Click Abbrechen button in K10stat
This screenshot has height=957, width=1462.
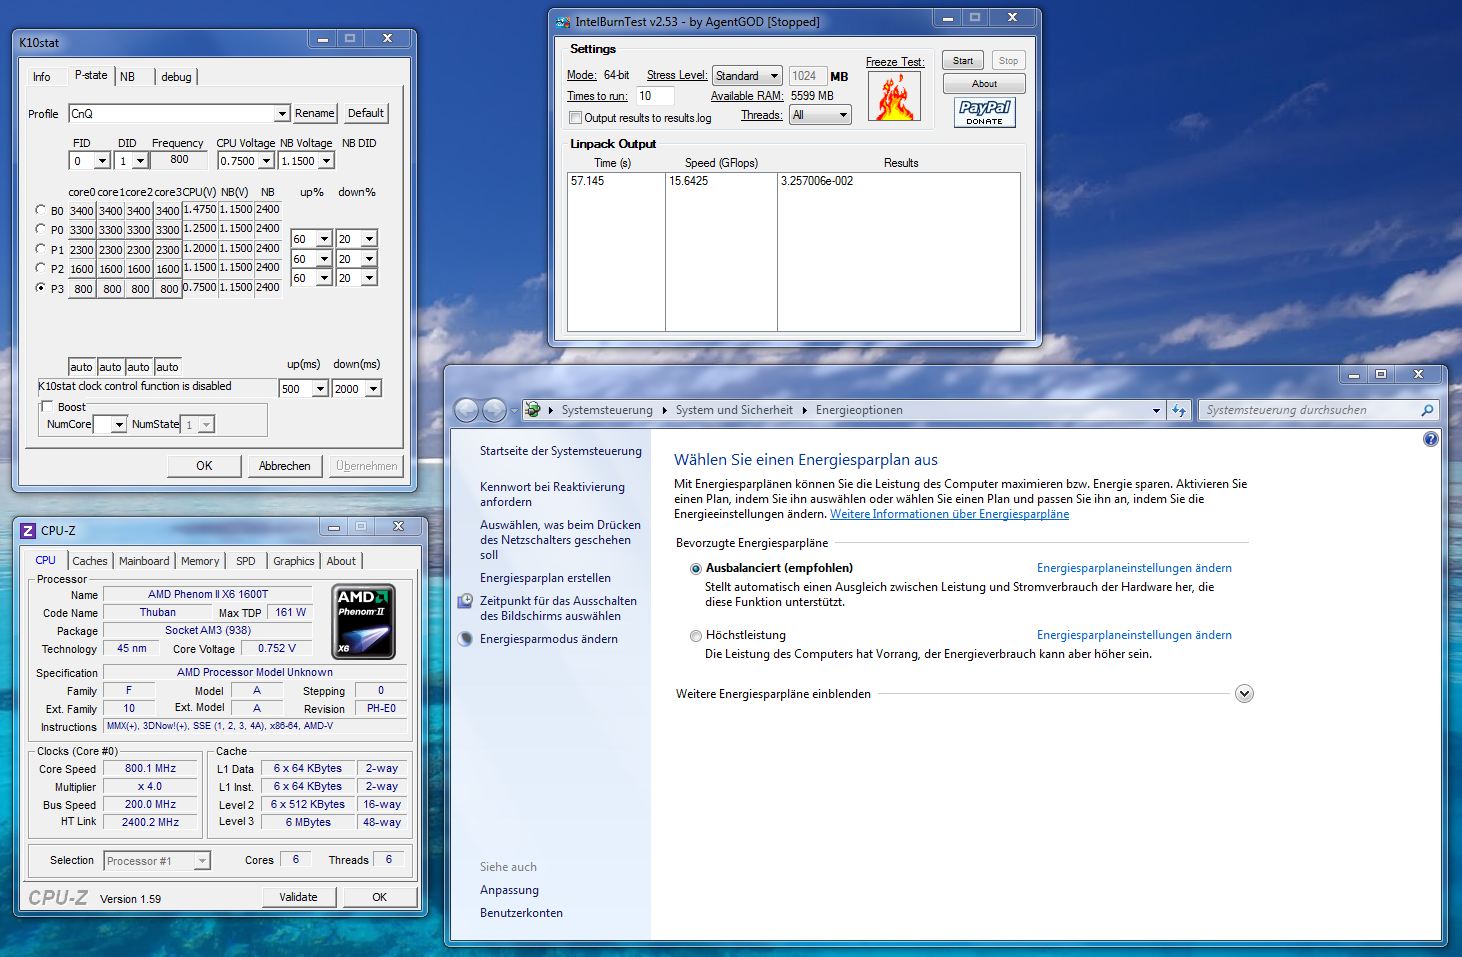pyautogui.click(x=284, y=466)
